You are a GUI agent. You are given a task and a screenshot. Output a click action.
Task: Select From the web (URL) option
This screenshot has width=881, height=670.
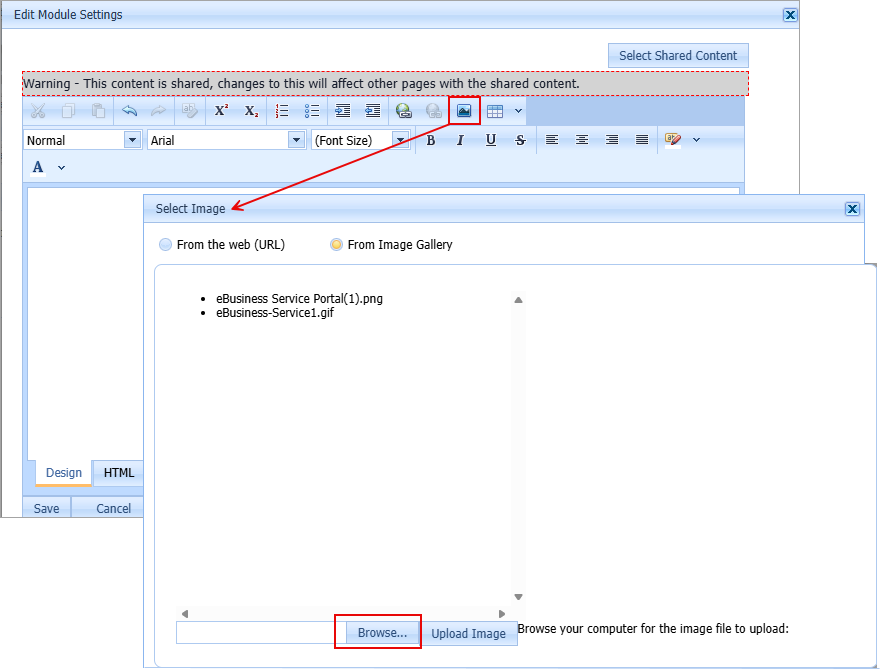165,245
